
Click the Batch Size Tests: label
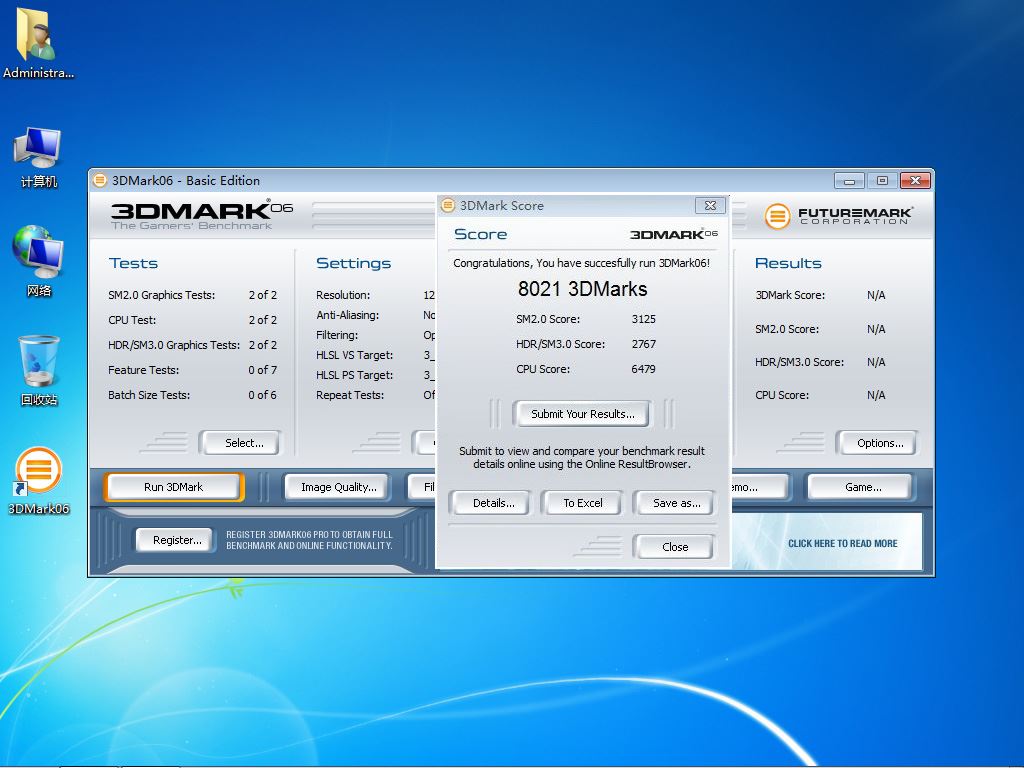(x=149, y=395)
